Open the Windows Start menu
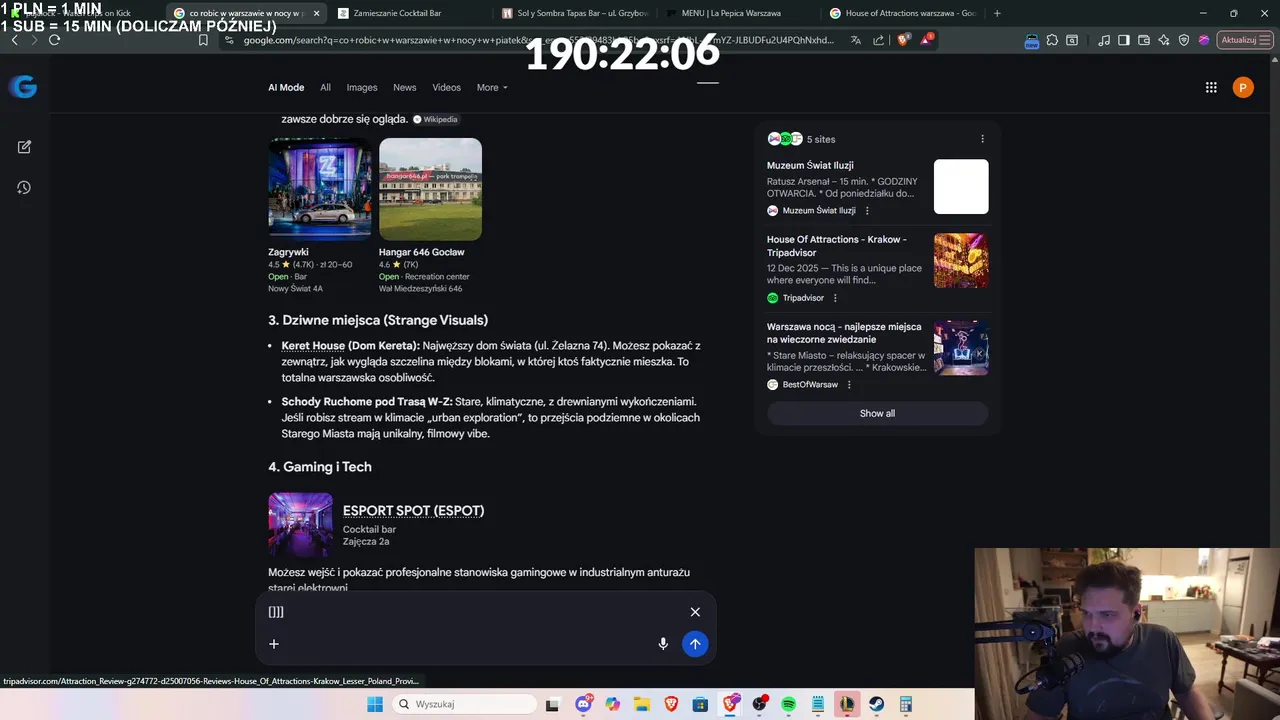Image resolution: width=1280 pixels, height=720 pixels. tap(375, 704)
